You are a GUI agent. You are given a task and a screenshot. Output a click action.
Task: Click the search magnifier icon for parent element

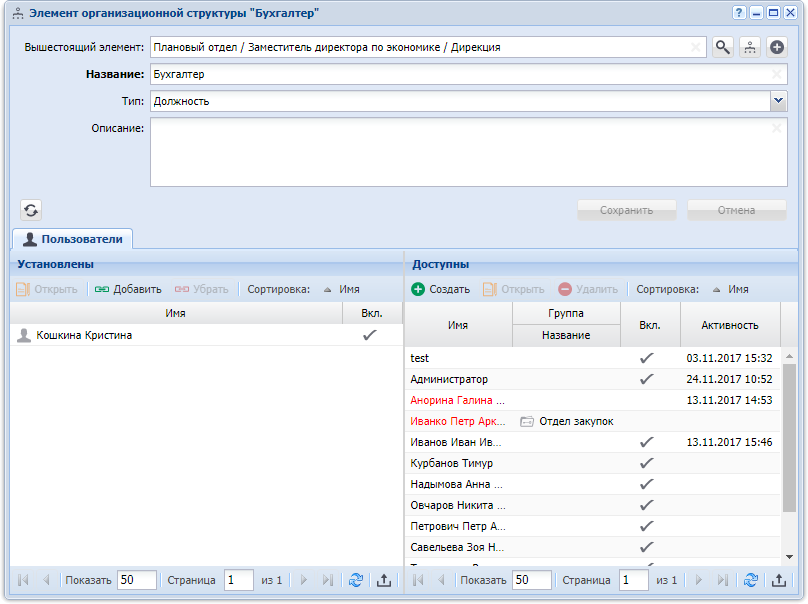point(723,47)
